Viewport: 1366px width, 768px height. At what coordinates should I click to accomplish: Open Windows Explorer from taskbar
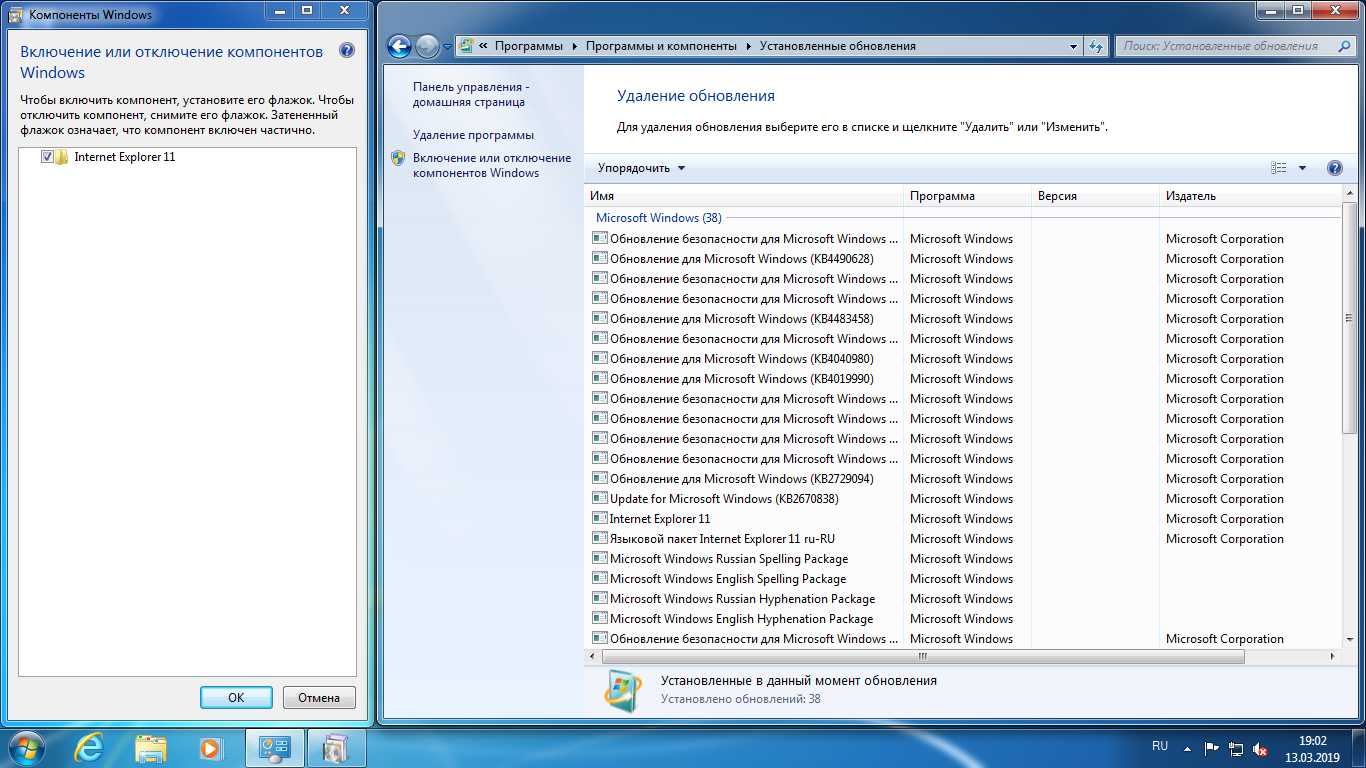tap(150, 747)
